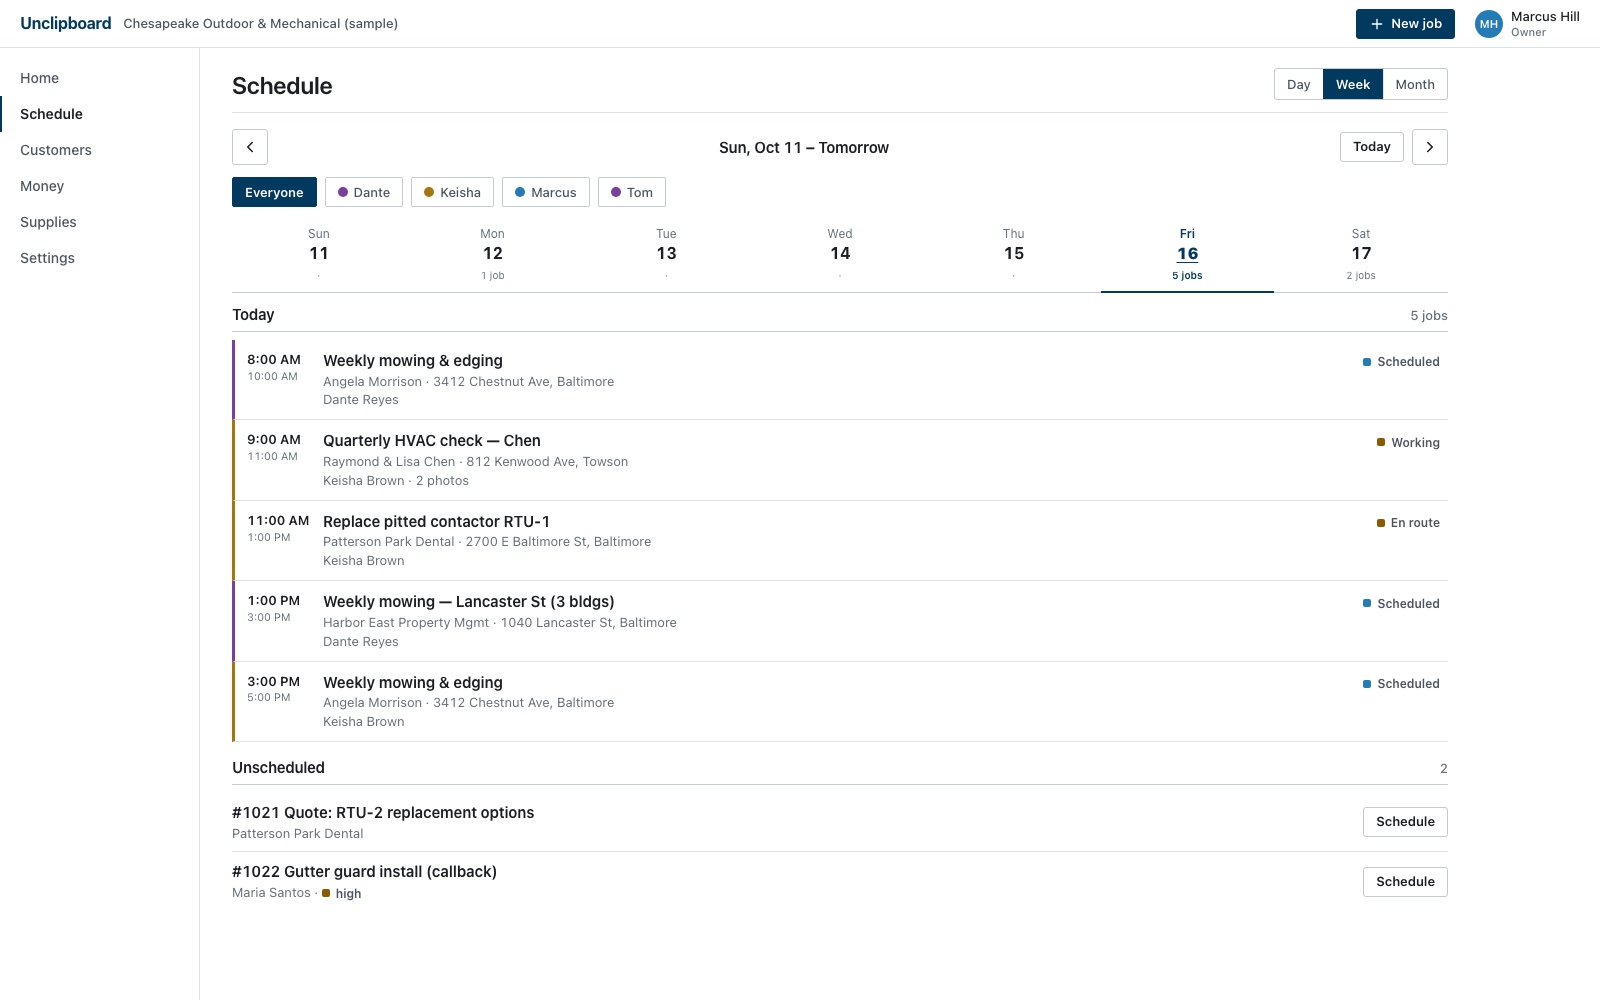Create a new job
Viewport: 1600px width, 1000px height.
(1405, 24)
